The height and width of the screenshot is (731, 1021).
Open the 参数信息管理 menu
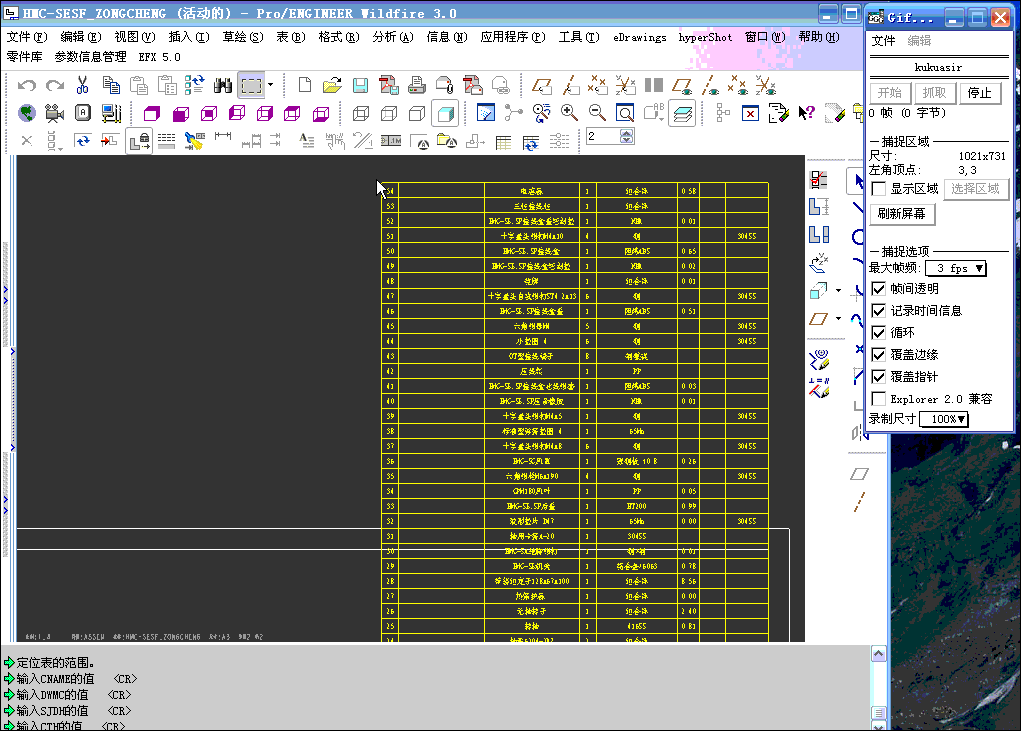pyautogui.click(x=91, y=57)
